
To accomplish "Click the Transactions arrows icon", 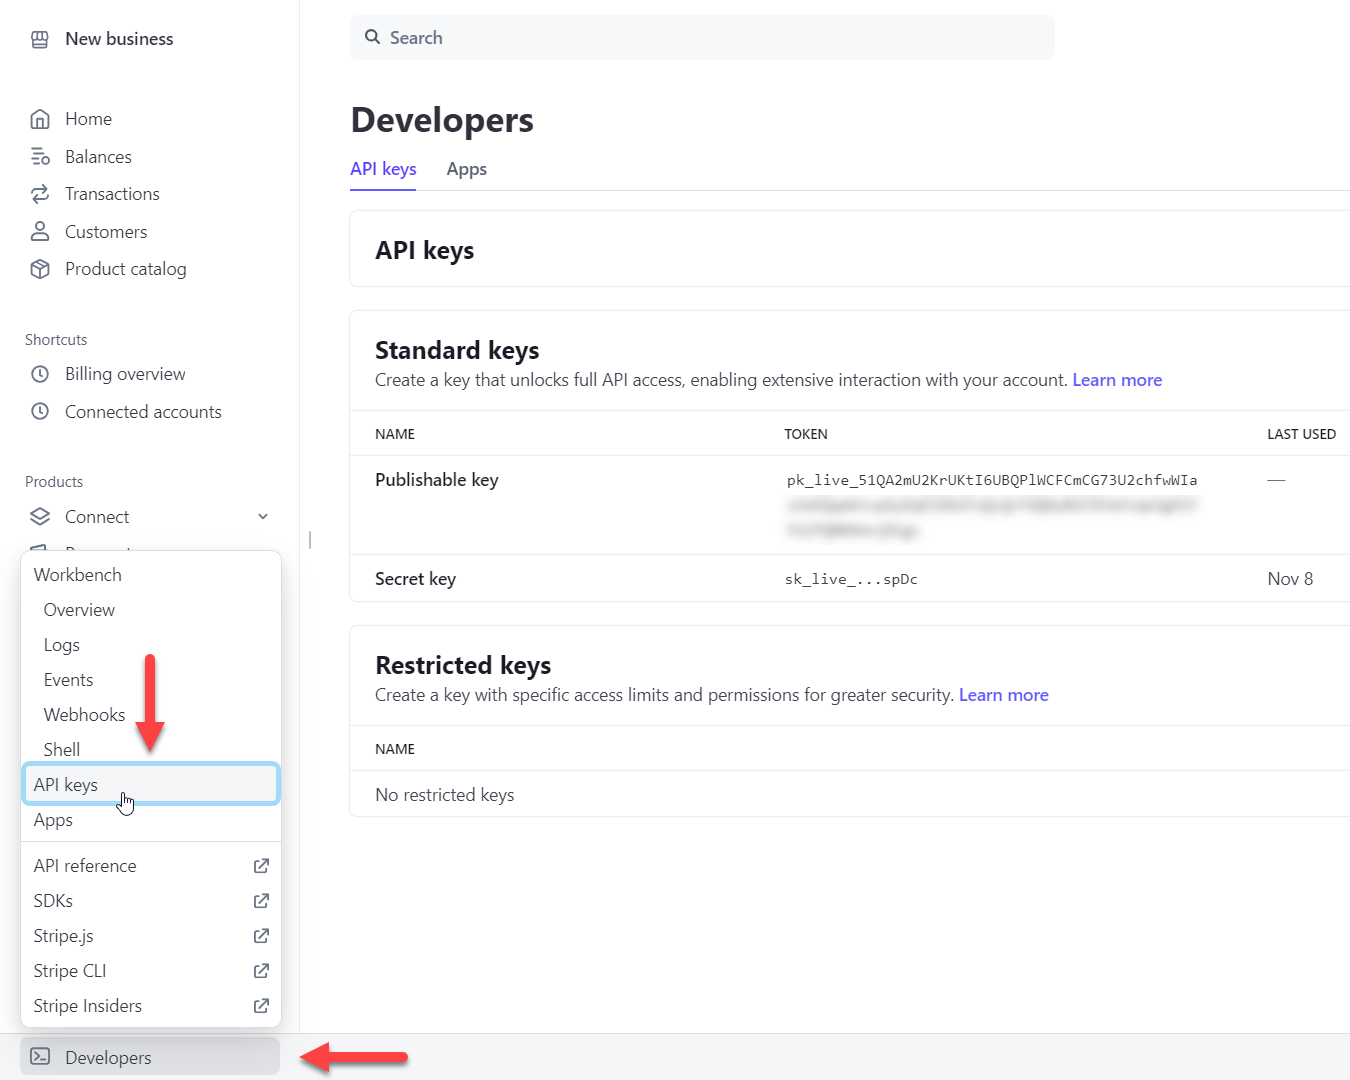I will (40, 194).
